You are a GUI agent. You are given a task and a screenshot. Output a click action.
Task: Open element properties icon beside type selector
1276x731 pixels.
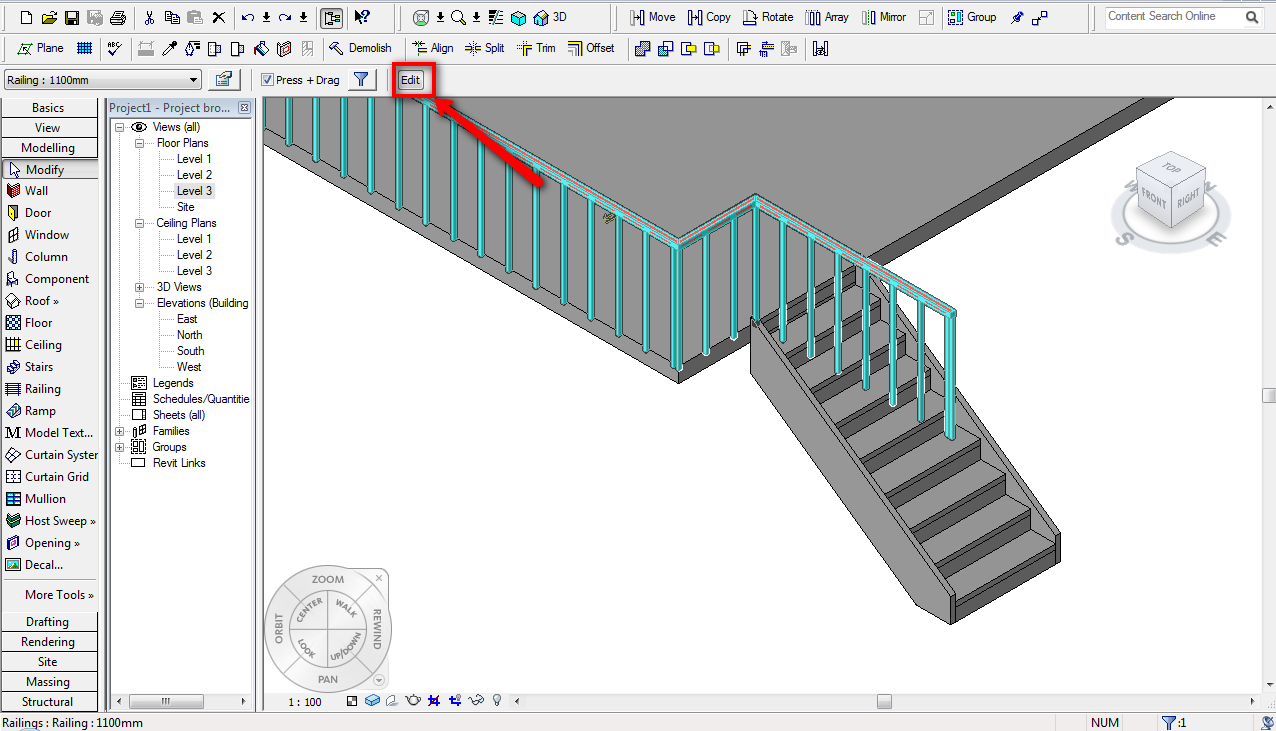tap(224, 80)
